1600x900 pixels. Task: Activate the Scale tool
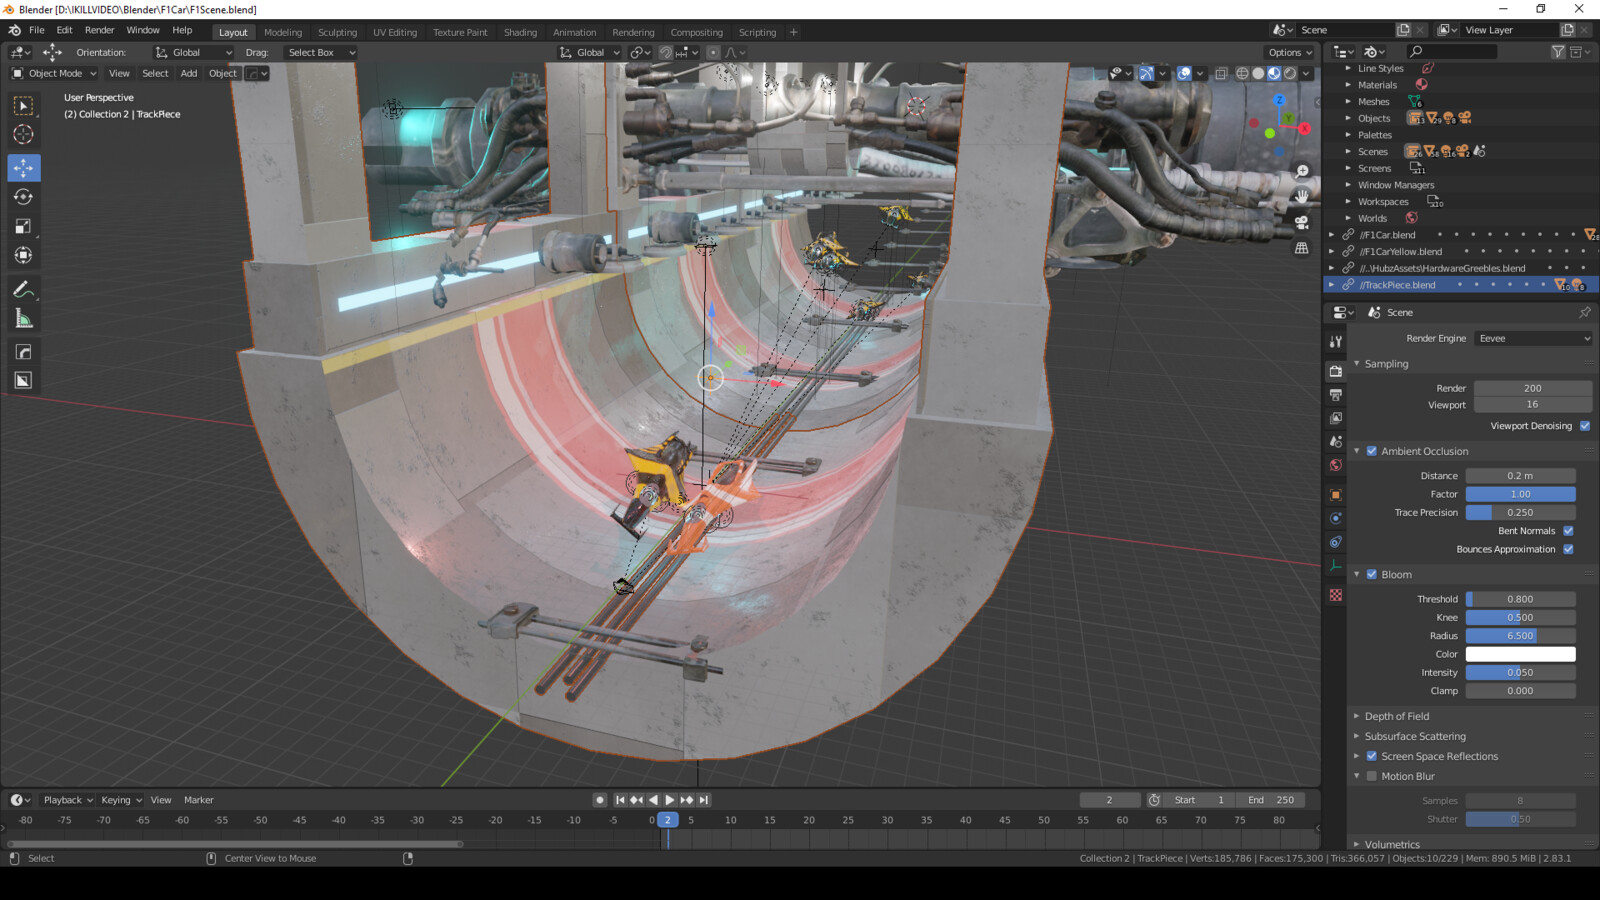pos(23,226)
